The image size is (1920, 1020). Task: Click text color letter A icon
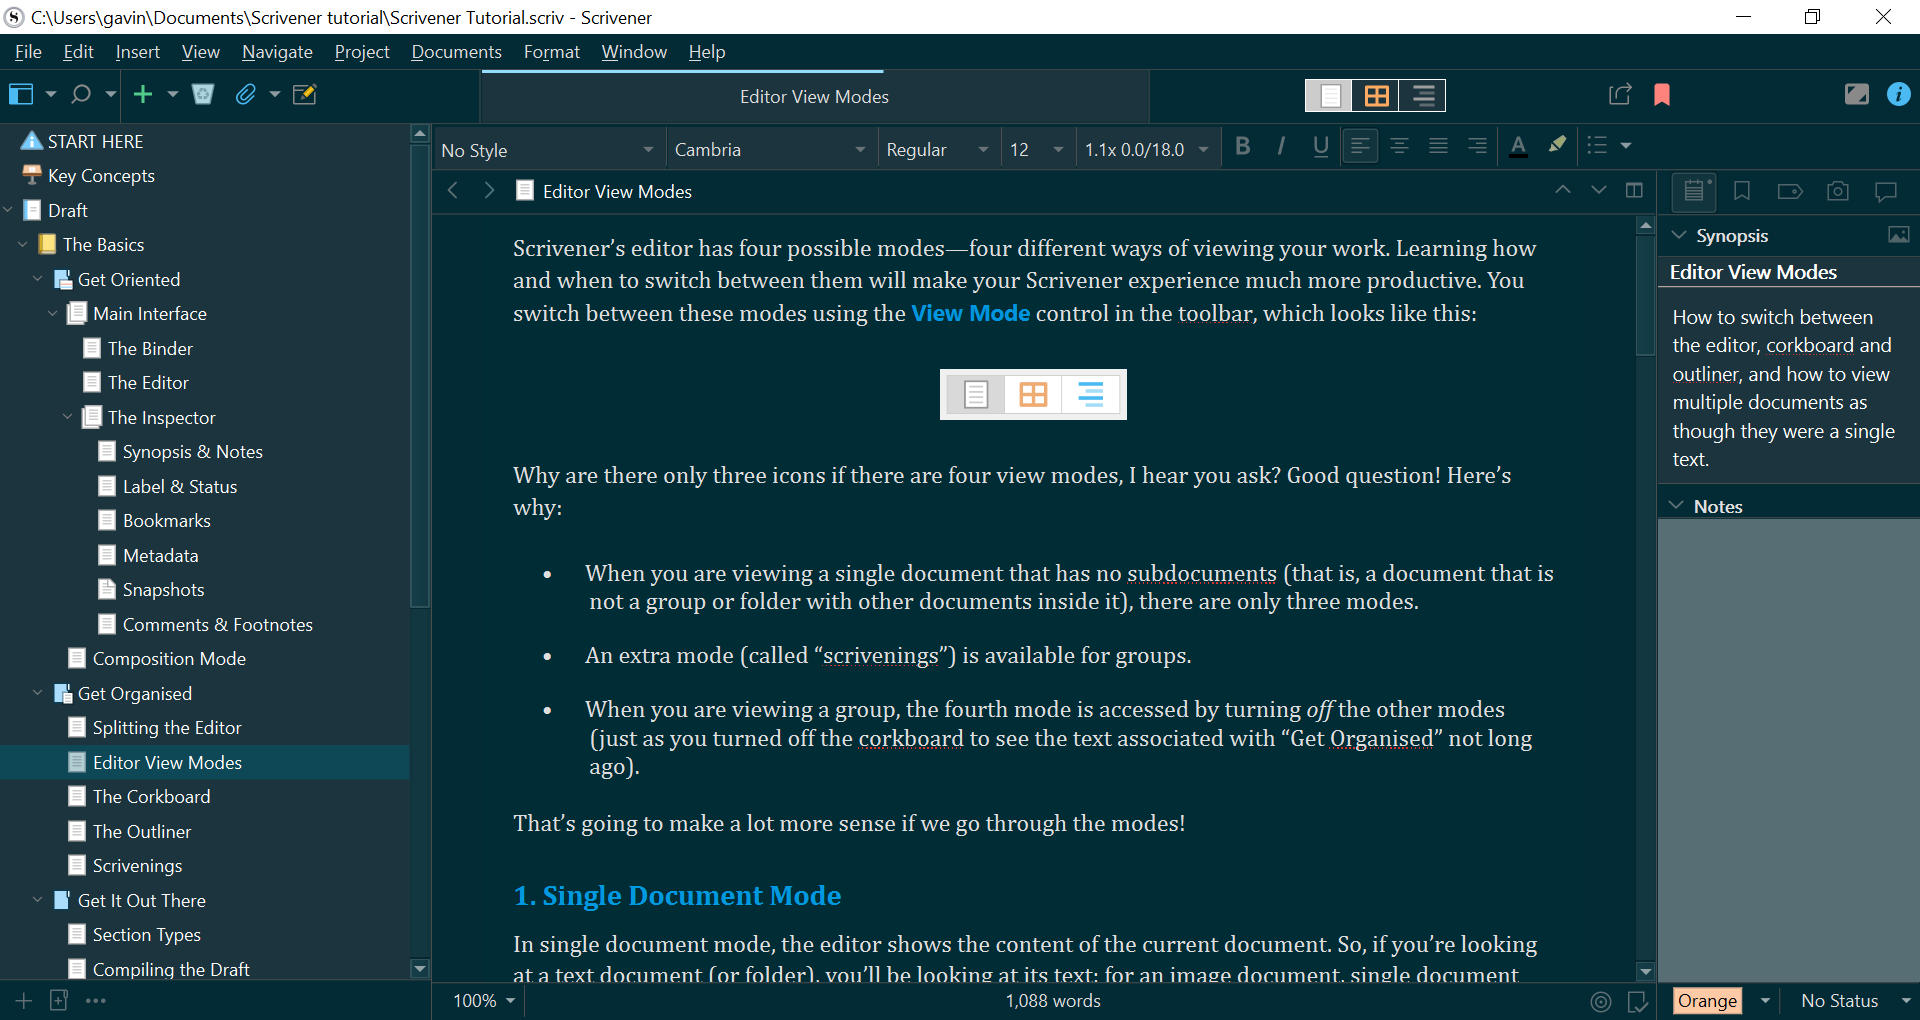(x=1518, y=146)
